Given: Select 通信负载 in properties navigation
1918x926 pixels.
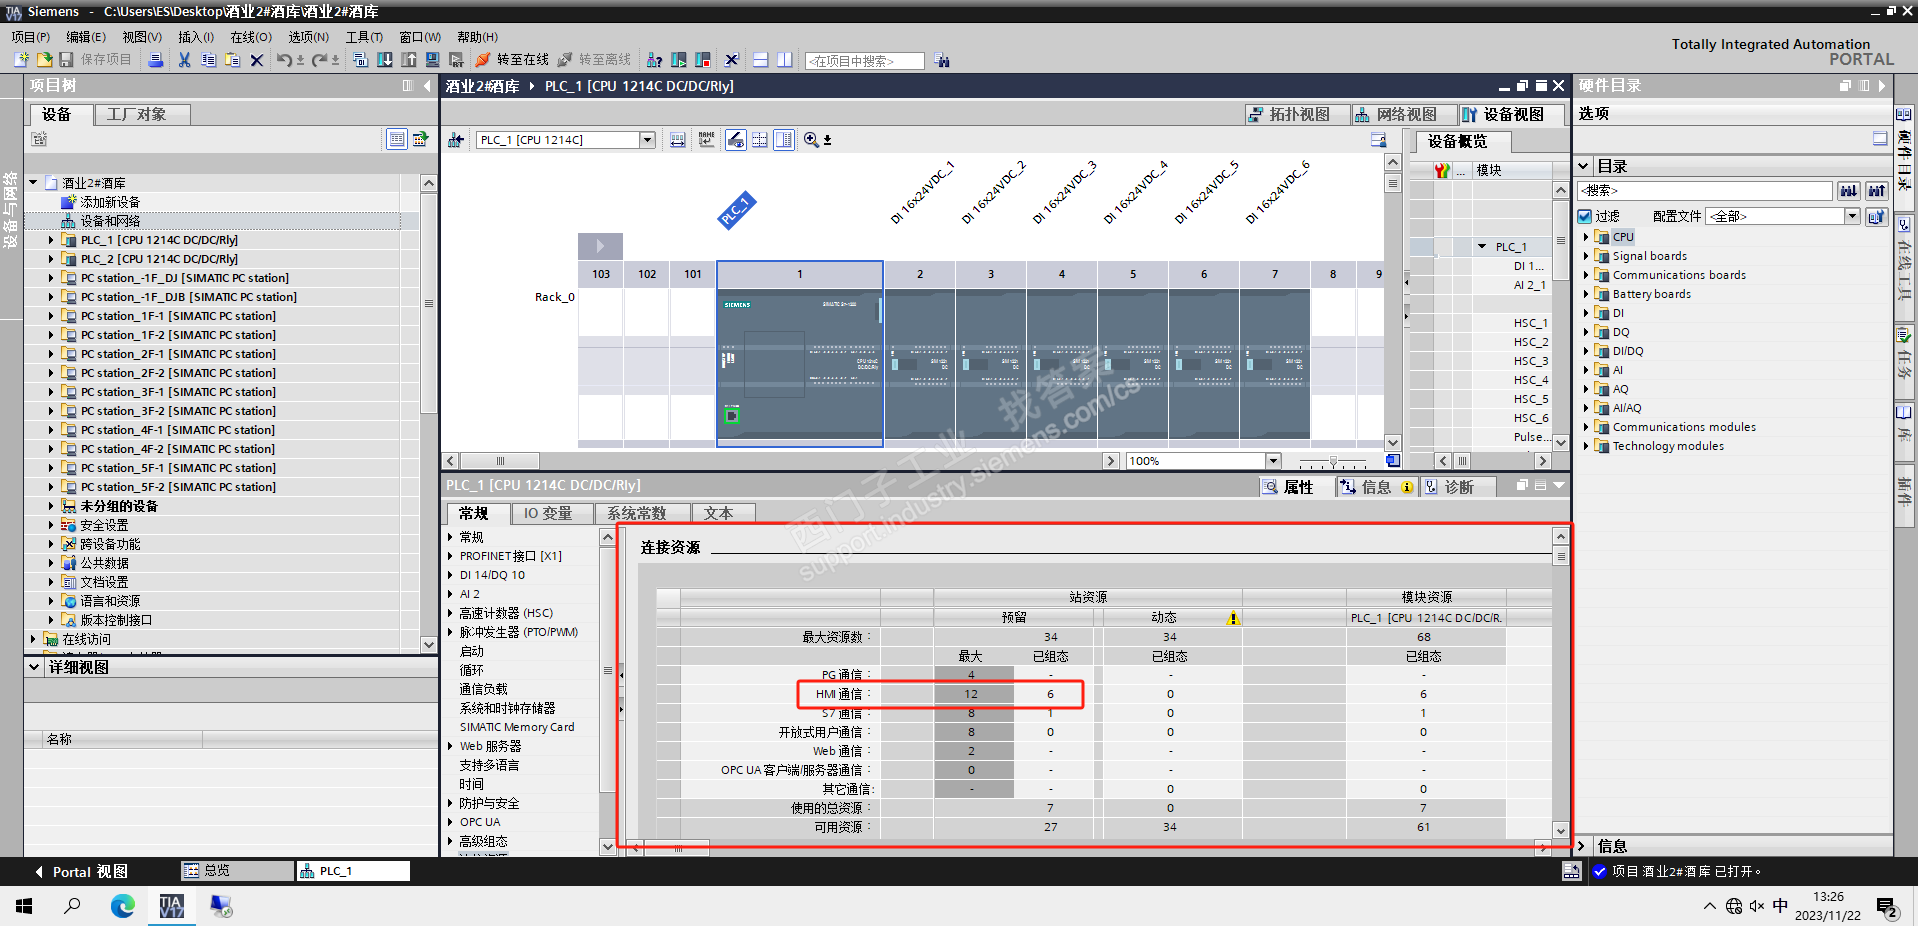Looking at the screenshot, I should coord(483,689).
